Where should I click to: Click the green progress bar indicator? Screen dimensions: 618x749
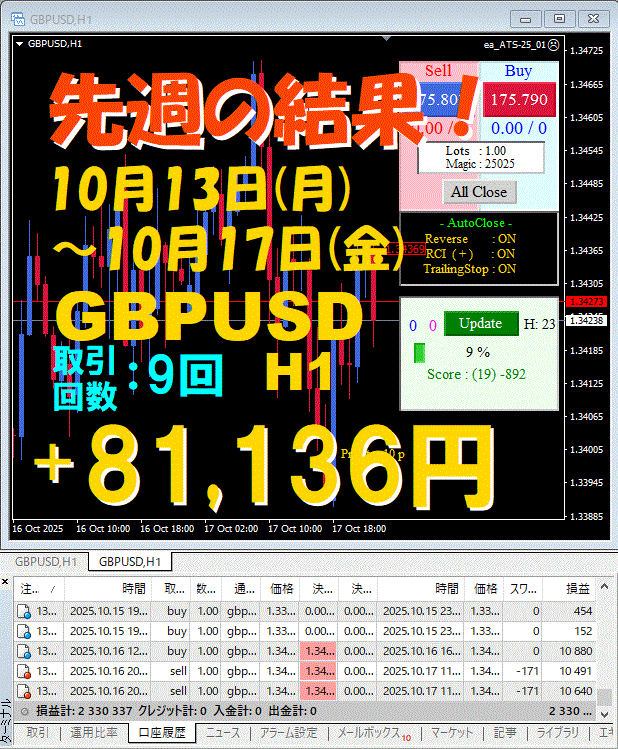(x=419, y=353)
